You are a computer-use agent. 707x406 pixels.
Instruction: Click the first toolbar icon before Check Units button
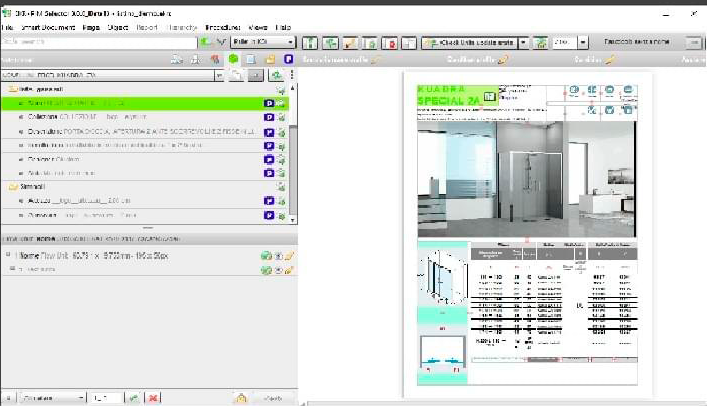pos(310,43)
